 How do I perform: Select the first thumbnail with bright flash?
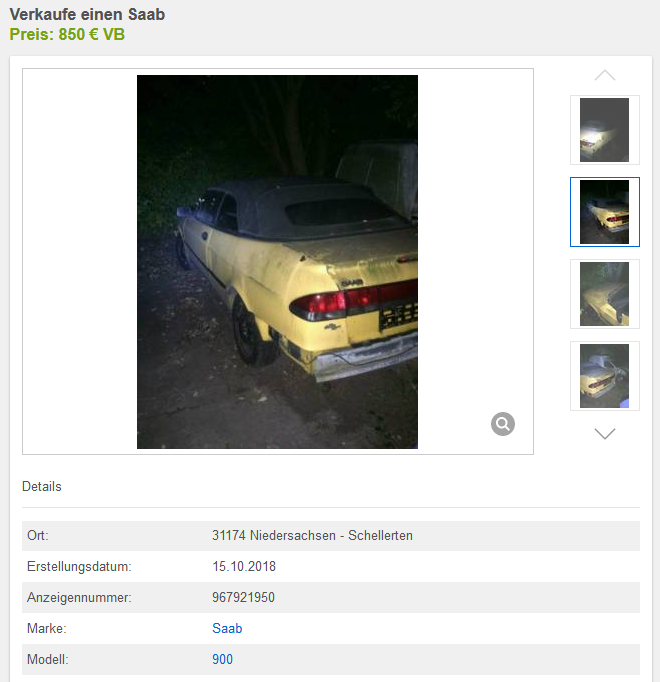(x=605, y=130)
